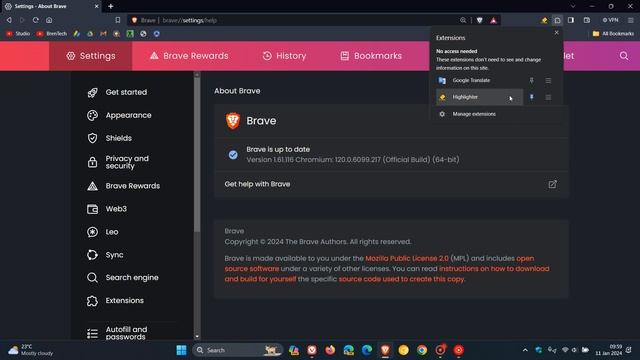Click the pinned Highlighter extension icon in toolbar

(x=544, y=20)
